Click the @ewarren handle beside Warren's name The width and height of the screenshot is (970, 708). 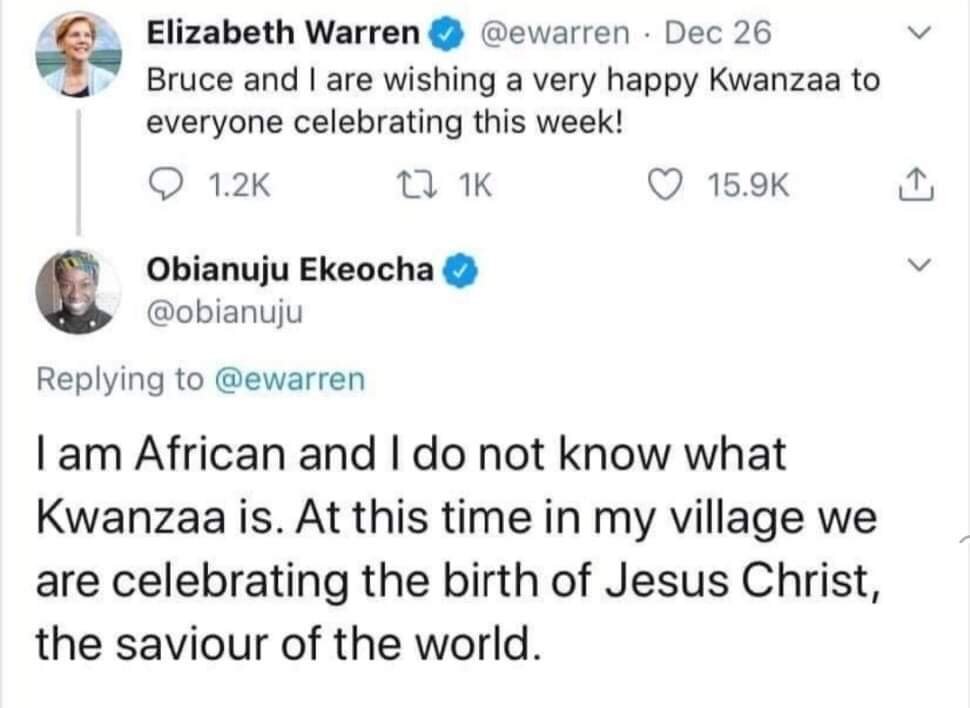(x=557, y=34)
